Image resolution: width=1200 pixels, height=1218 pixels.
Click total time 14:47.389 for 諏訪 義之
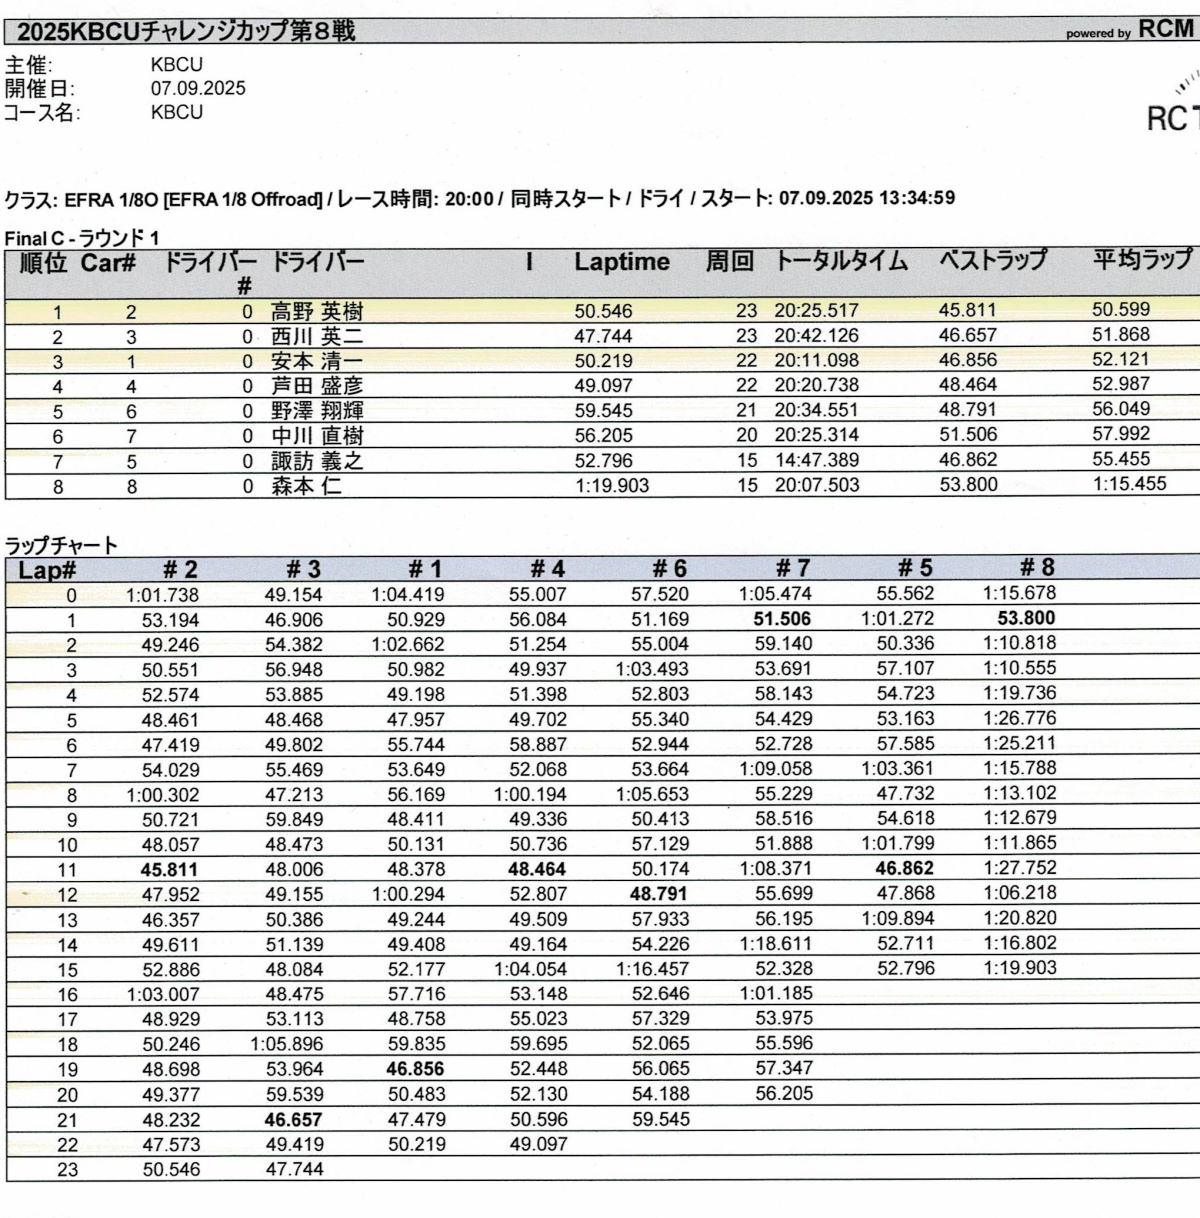[x=816, y=460]
